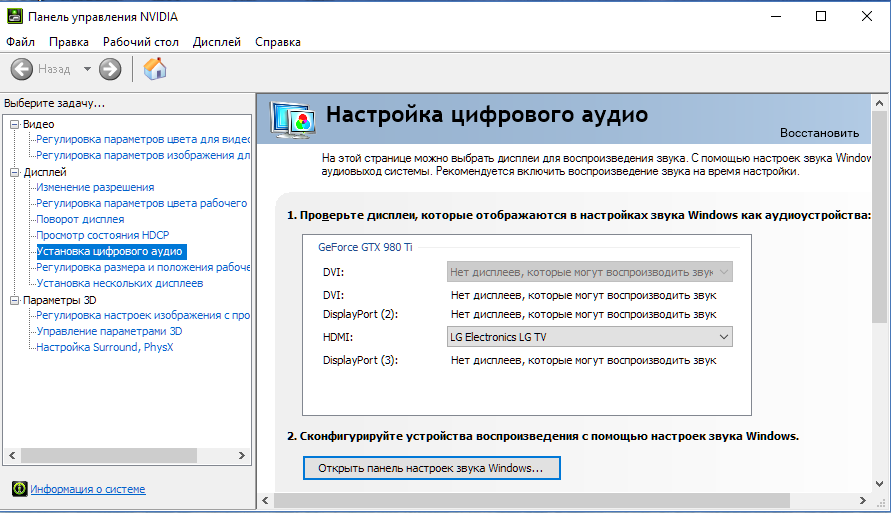Open Поворот дисплея task
891x513 pixels.
tap(80, 219)
